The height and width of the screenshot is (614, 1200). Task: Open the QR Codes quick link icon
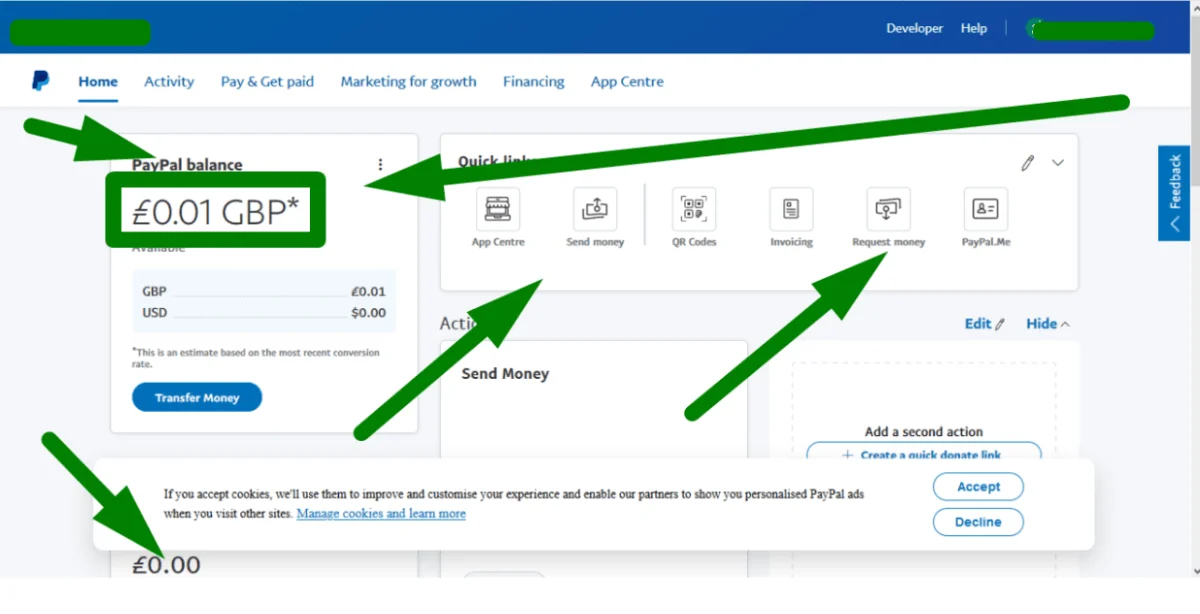694,209
